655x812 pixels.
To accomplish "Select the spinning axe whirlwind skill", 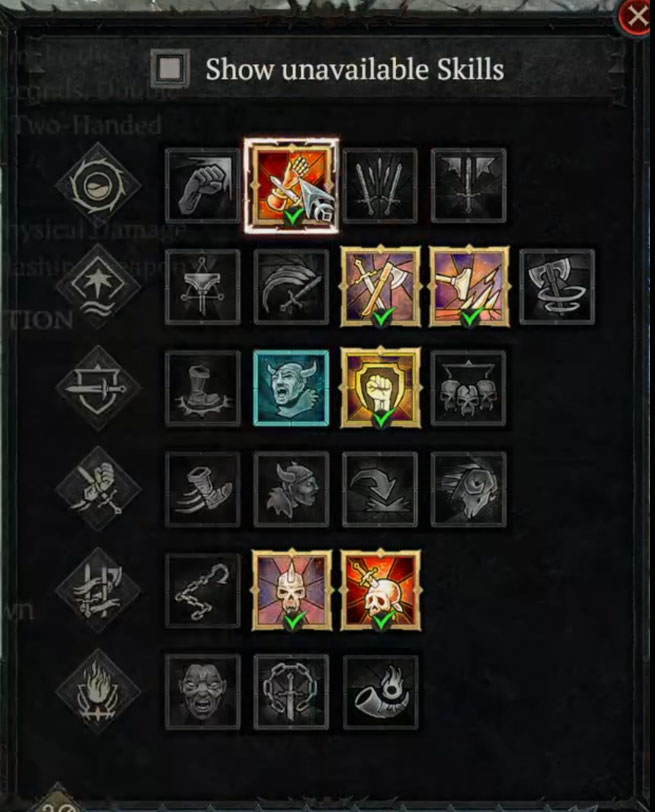I will click(557, 287).
